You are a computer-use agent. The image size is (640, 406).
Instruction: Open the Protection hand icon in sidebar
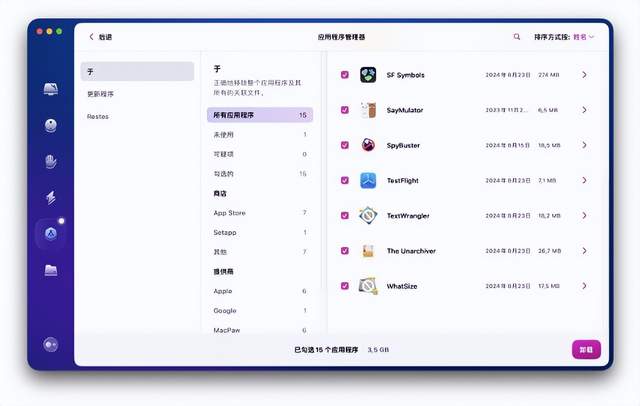pyautogui.click(x=51, y=162)
